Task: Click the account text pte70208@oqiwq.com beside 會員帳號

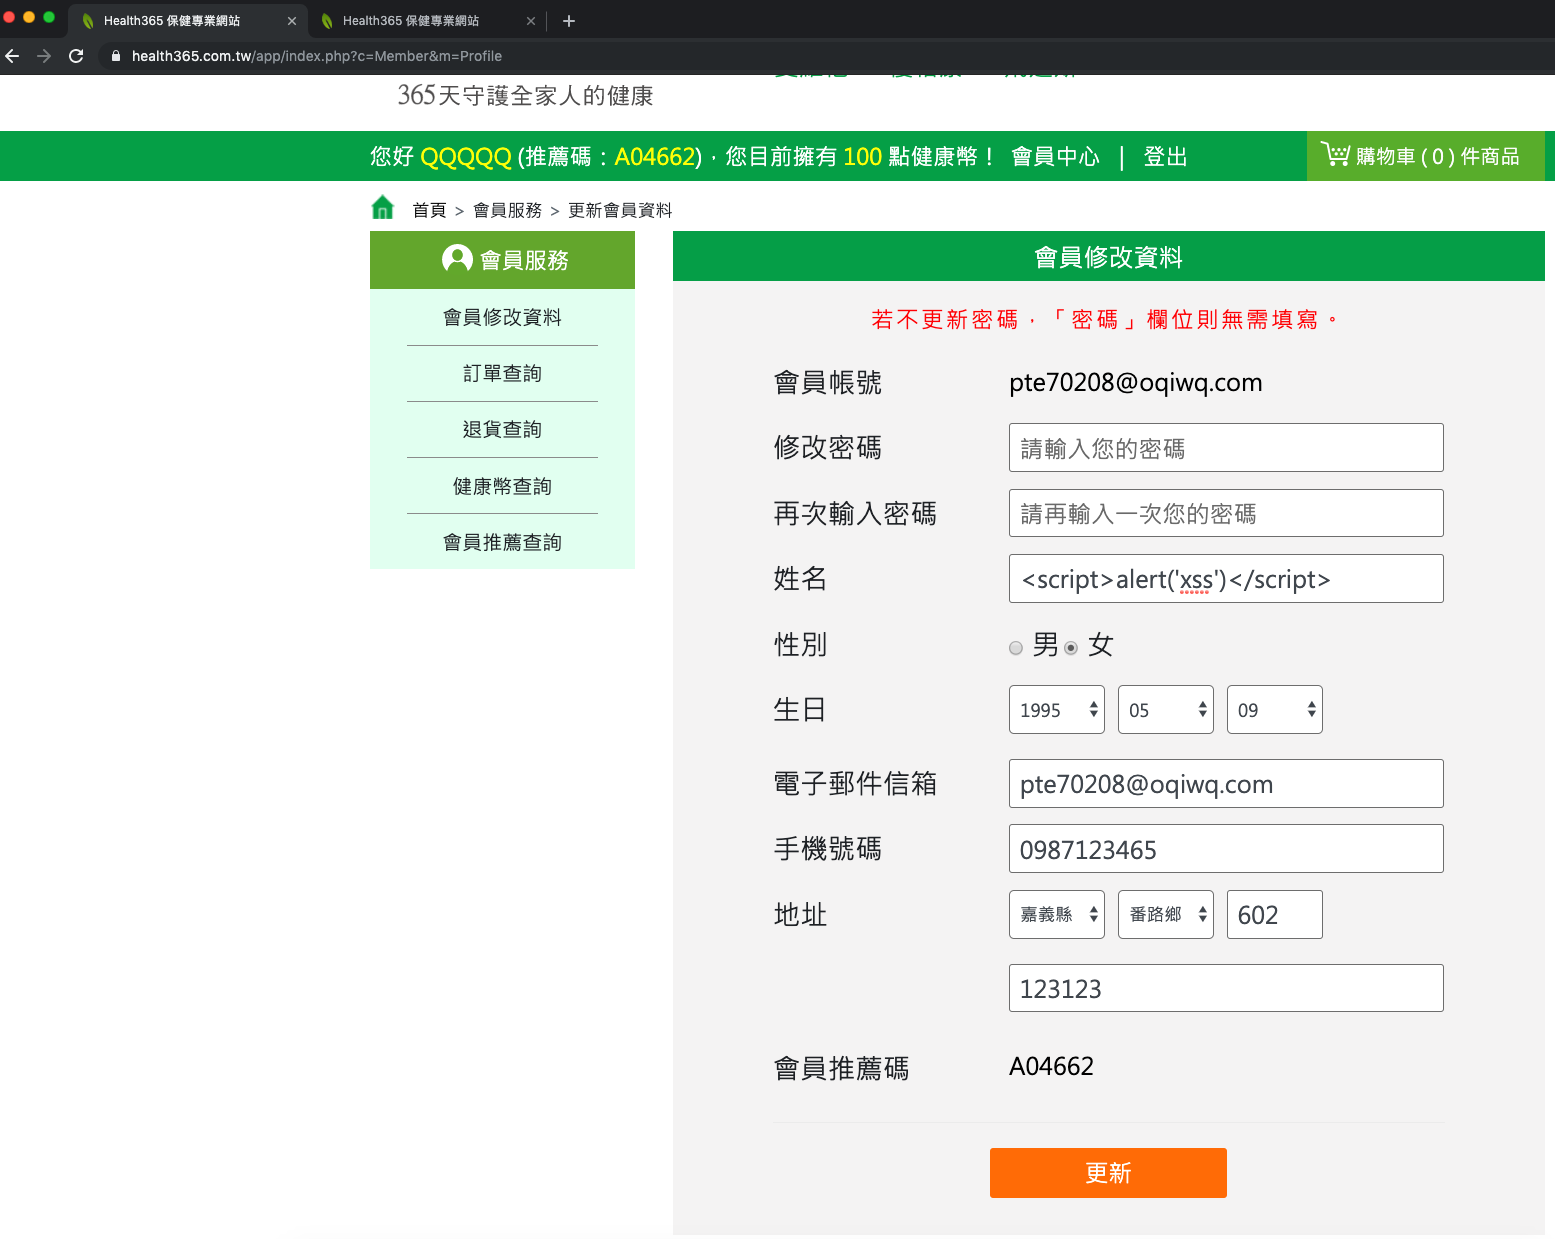Action: coord(1136,383)
